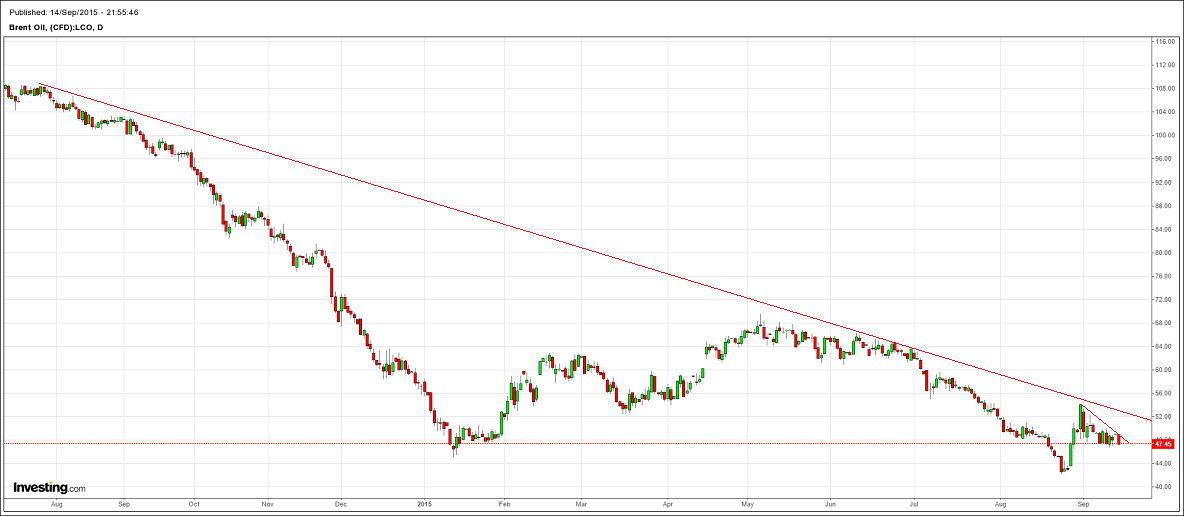Click the Feb label on the time axis
1184x516 pixels.
coord(504,506)
